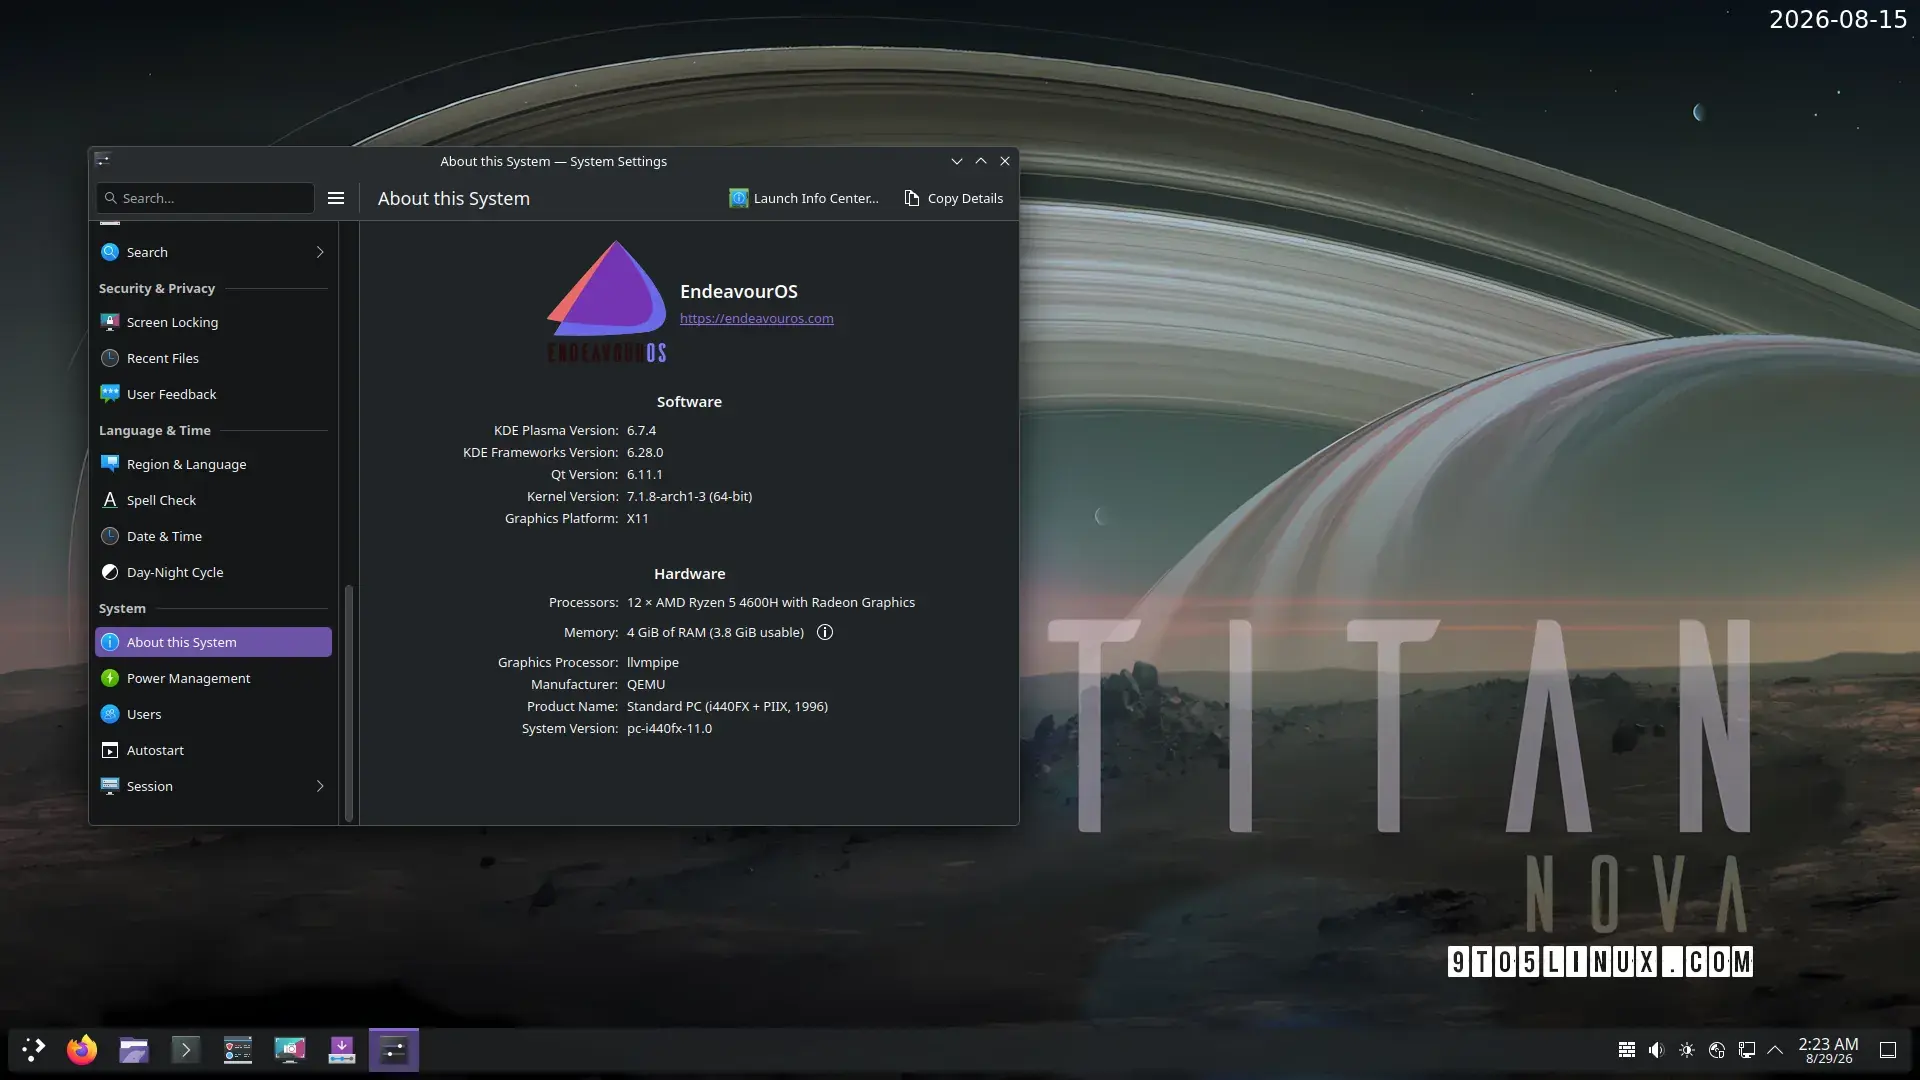Minimize the System Settings window

pos(957,161)
